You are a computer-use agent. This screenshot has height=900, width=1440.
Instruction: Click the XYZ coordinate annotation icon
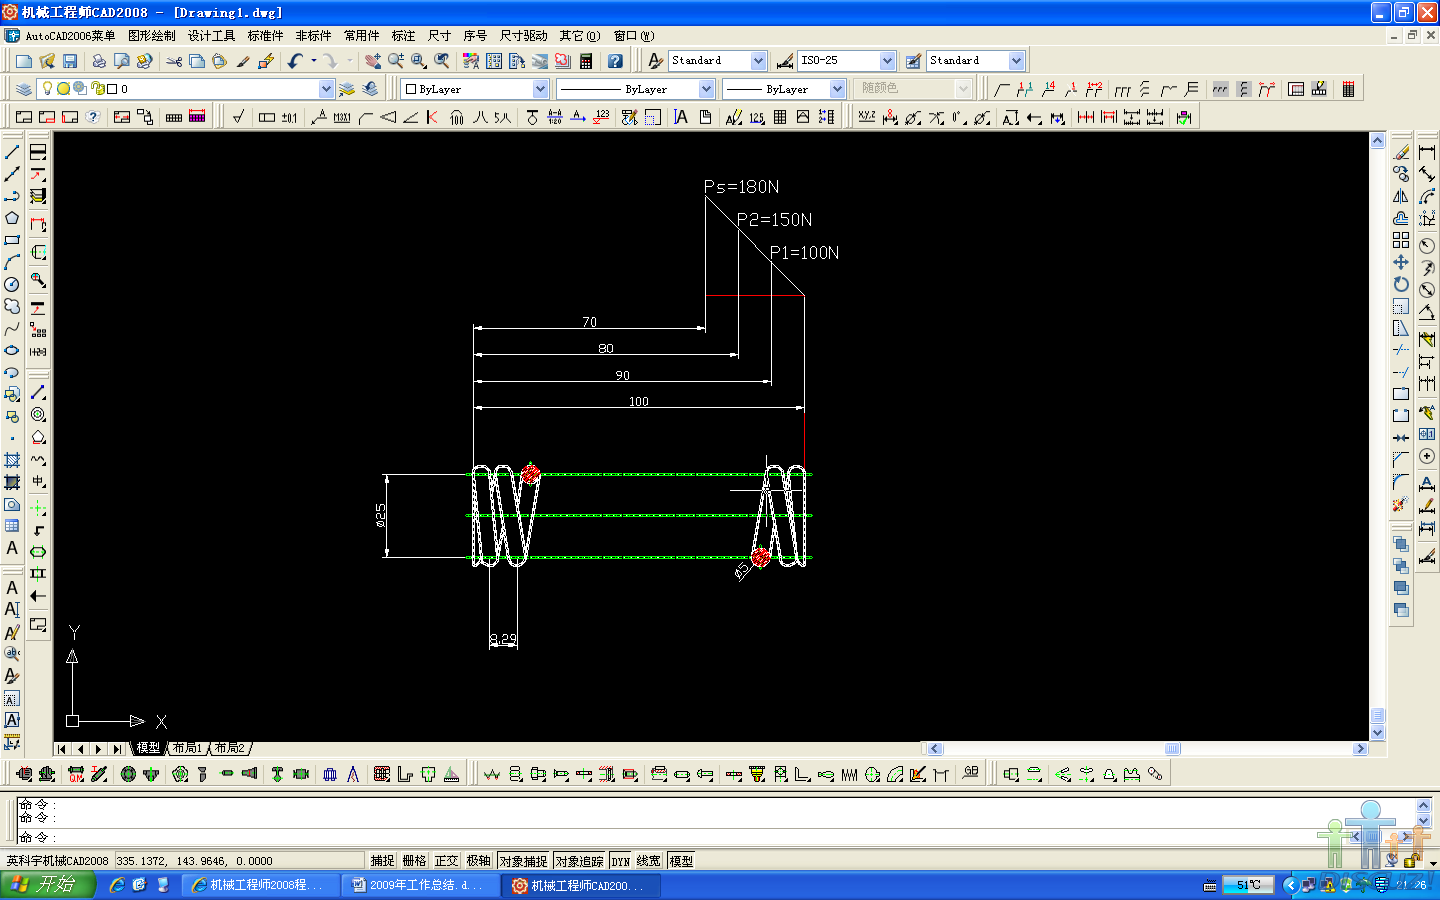867,117
